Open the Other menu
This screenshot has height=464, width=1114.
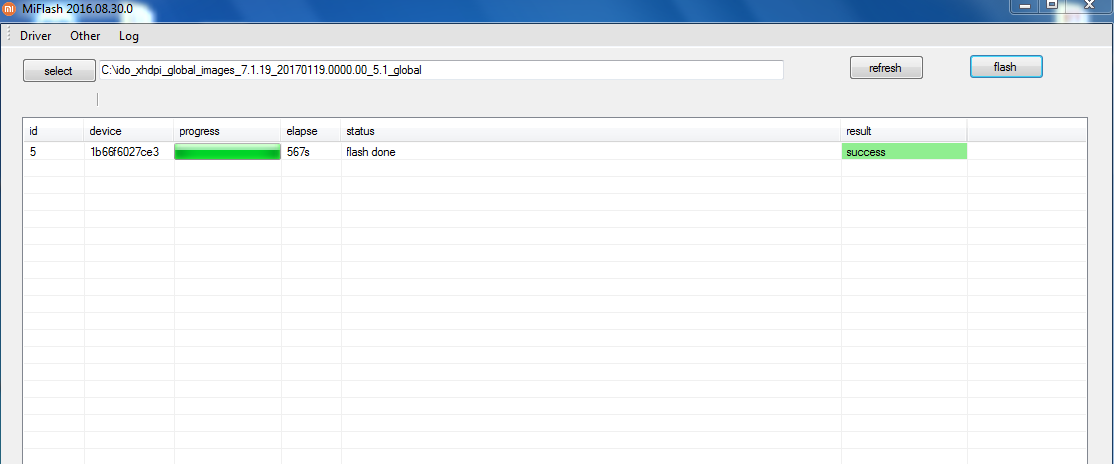(x=85, y=36)
